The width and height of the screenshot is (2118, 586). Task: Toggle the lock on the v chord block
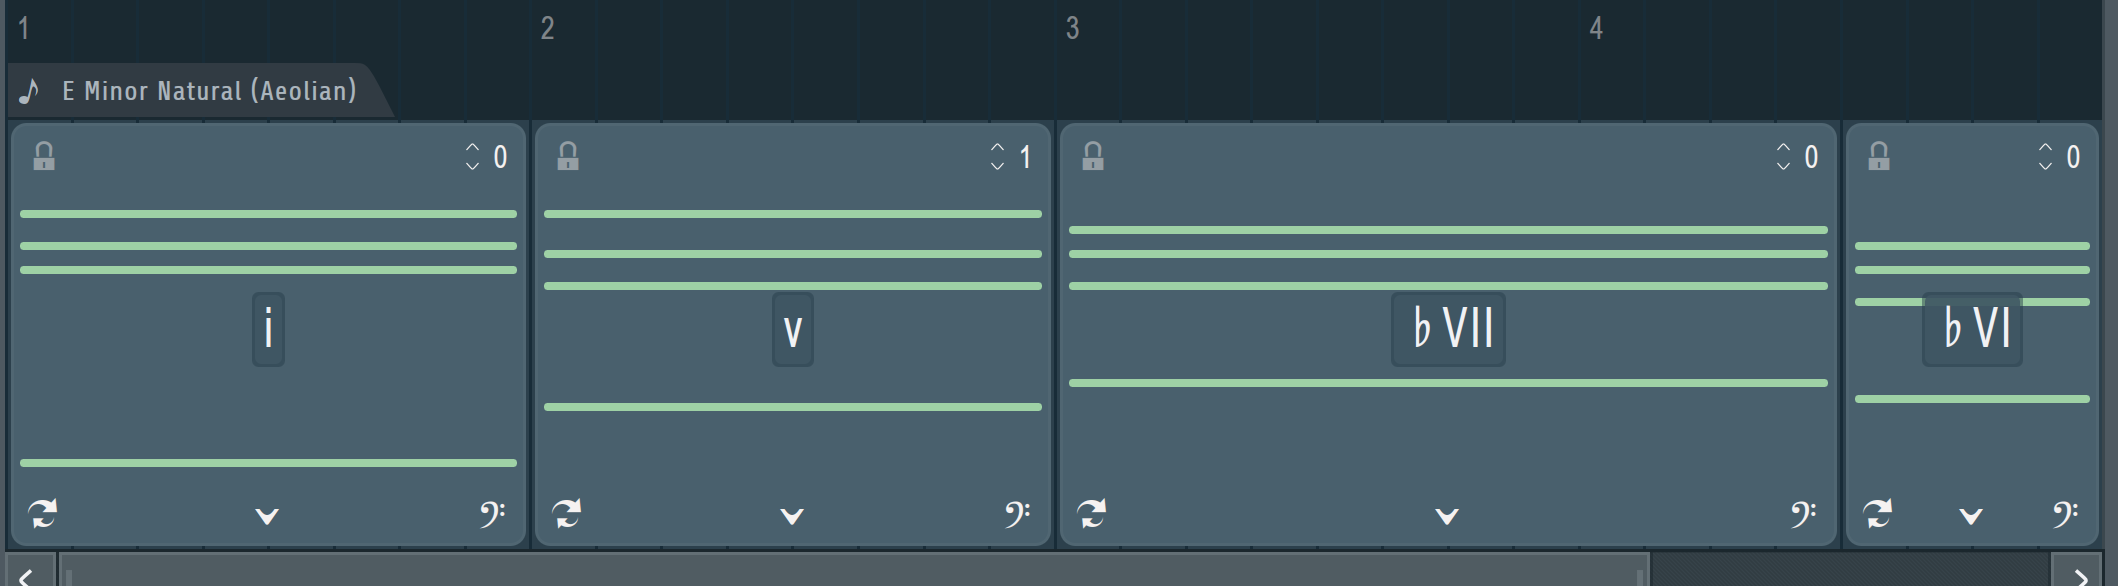tap(568, 156)
